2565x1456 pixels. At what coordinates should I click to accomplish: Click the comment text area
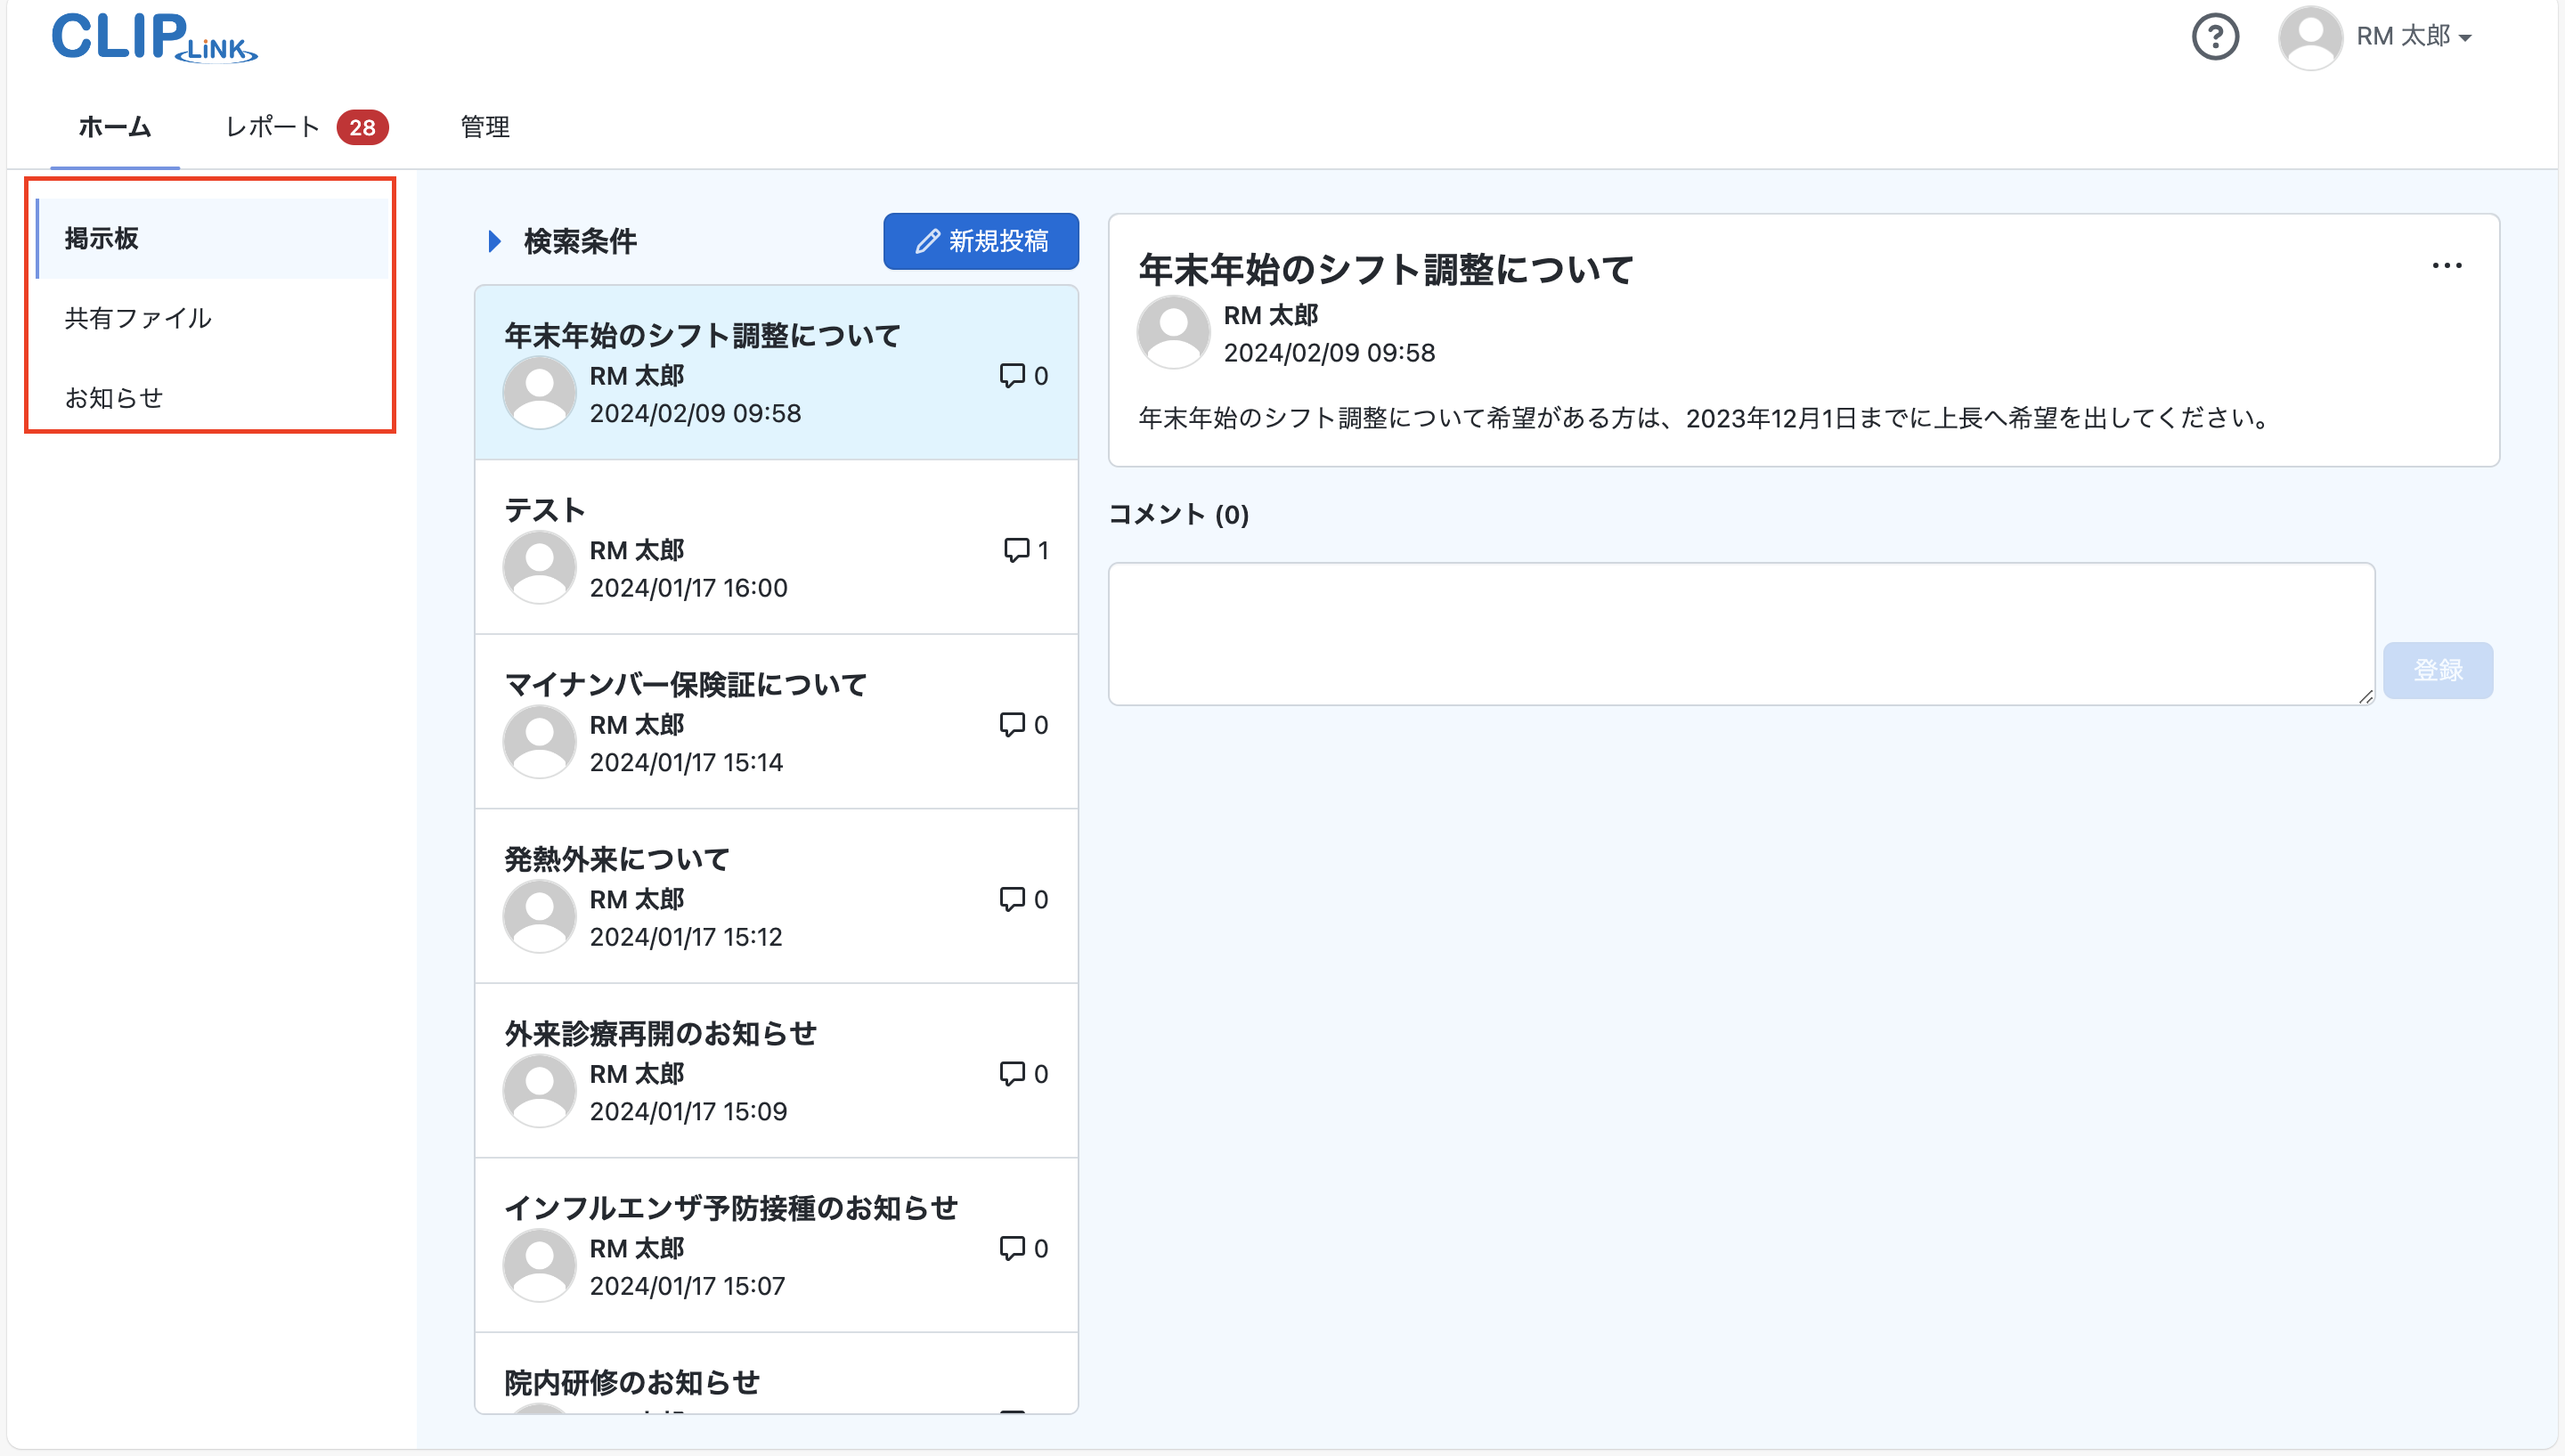coord(1740,634)
